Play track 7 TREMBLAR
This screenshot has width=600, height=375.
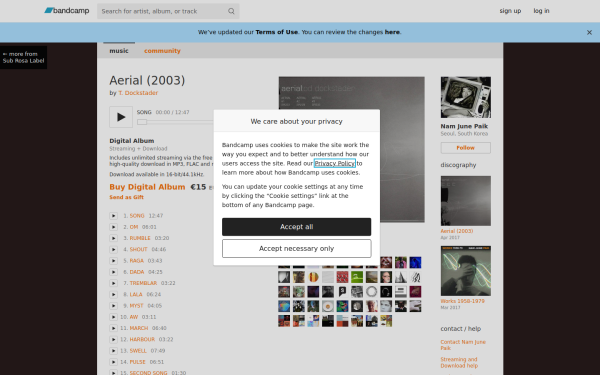114,283
